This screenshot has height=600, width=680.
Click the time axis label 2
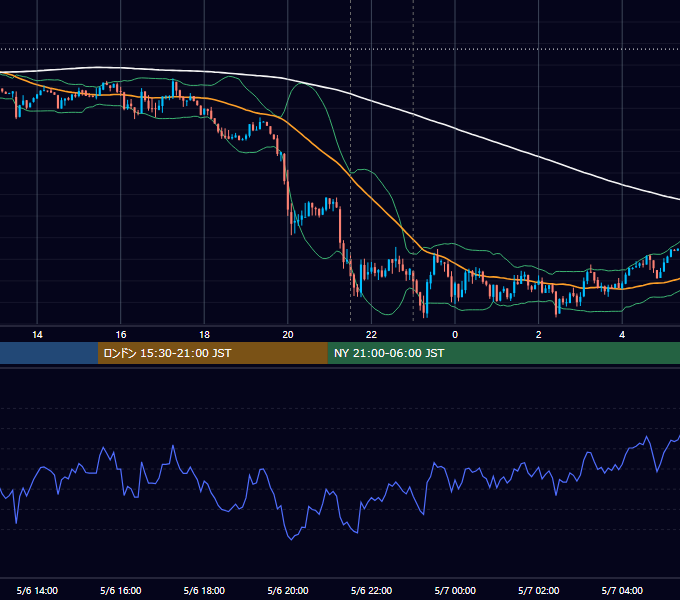[538, 335]
